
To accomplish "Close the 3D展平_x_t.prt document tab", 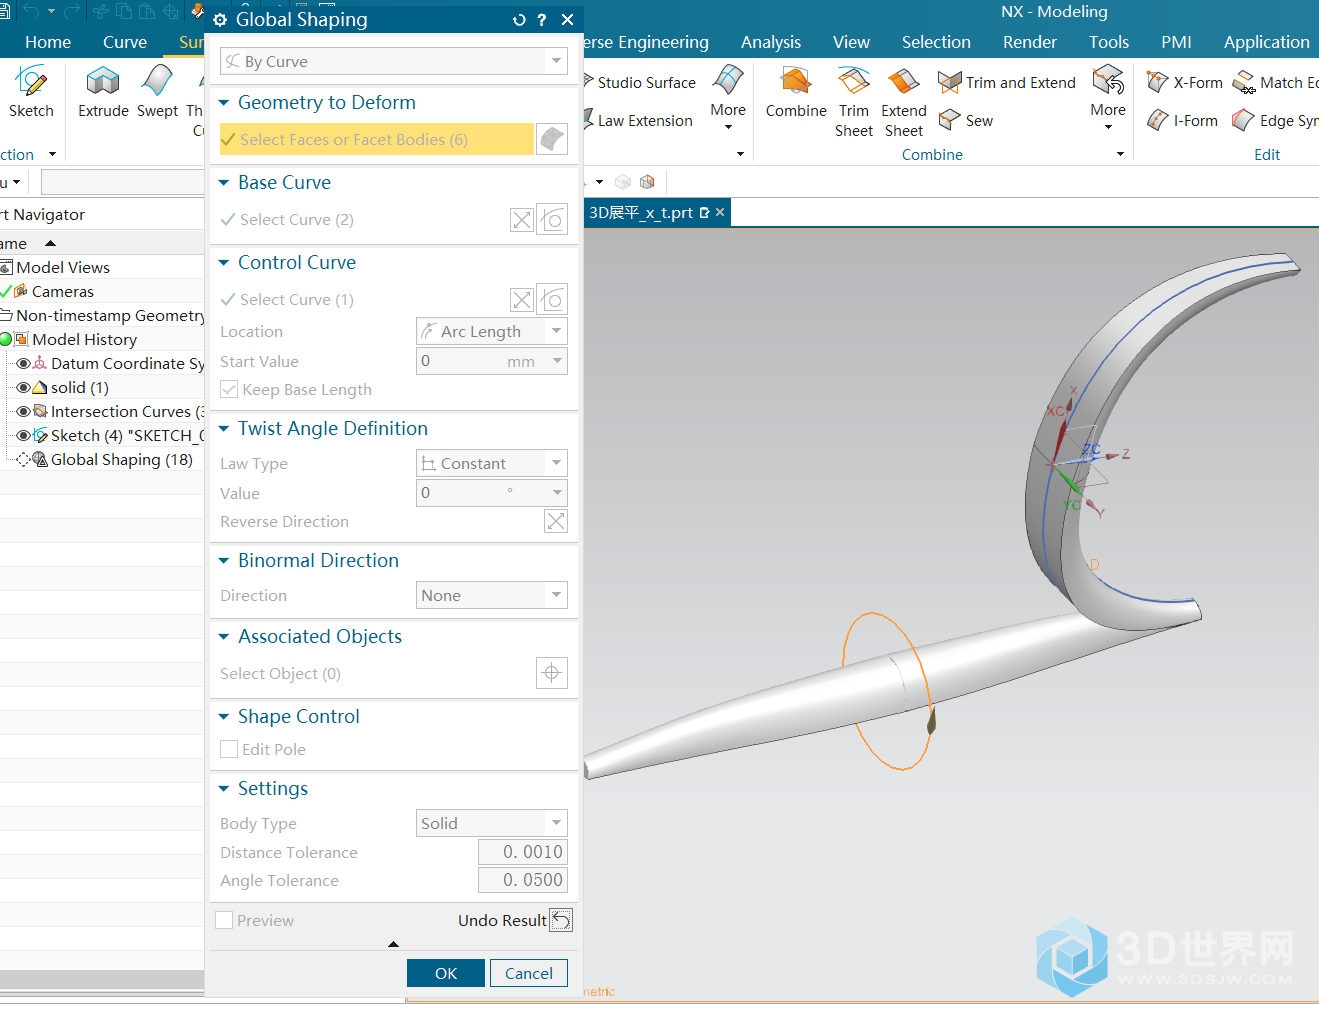I will tap(720, 212).
